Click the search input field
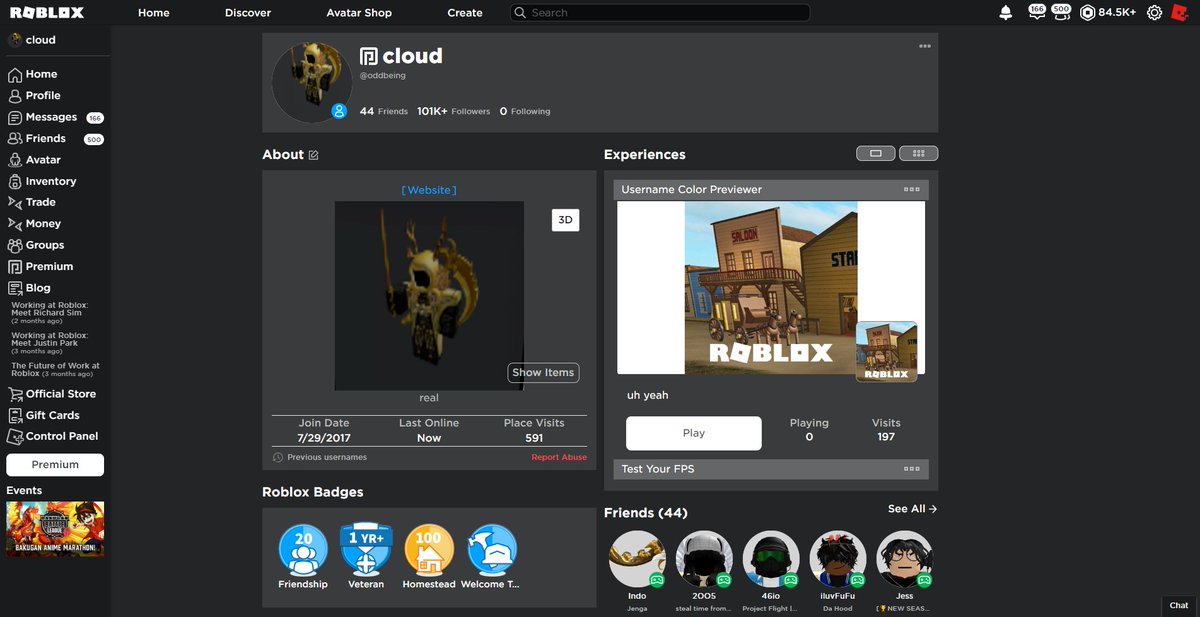1200x617 pixels. [x=660, y=13]
